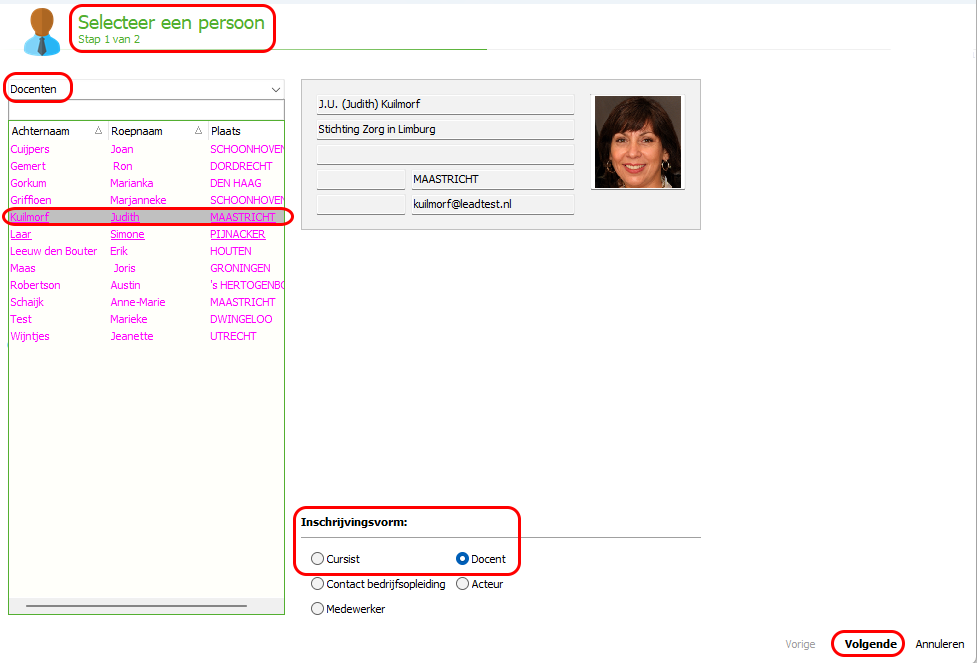
Task: Click the plaats DORDRECHT cell
Action: pos(241,166)
